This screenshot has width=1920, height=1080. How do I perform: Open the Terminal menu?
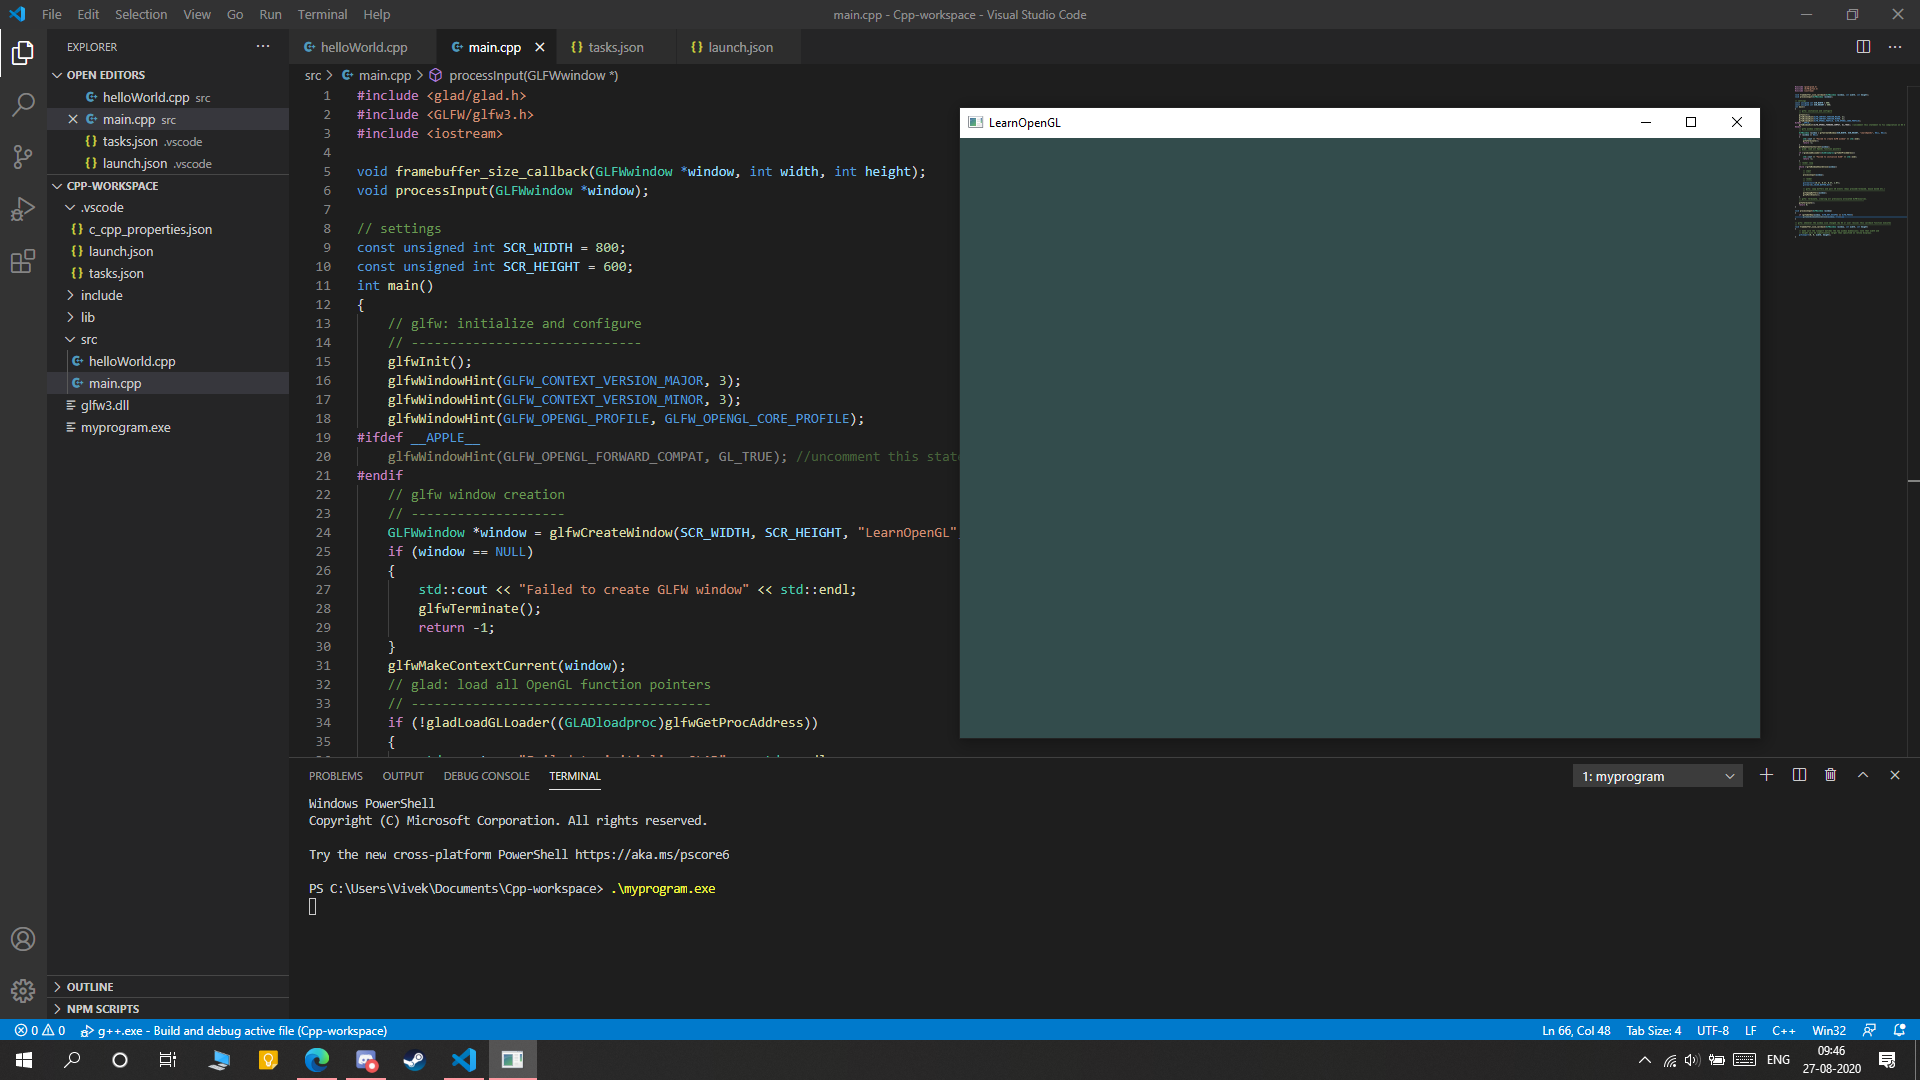coord(322,14)
